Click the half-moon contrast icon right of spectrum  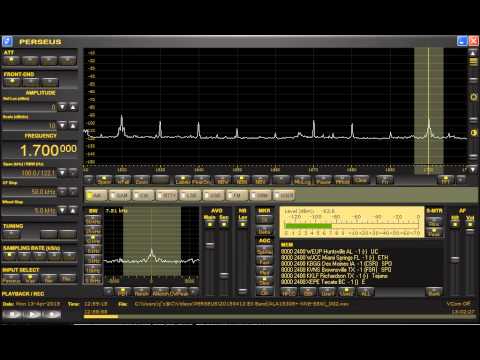click(x=474, y=133)
